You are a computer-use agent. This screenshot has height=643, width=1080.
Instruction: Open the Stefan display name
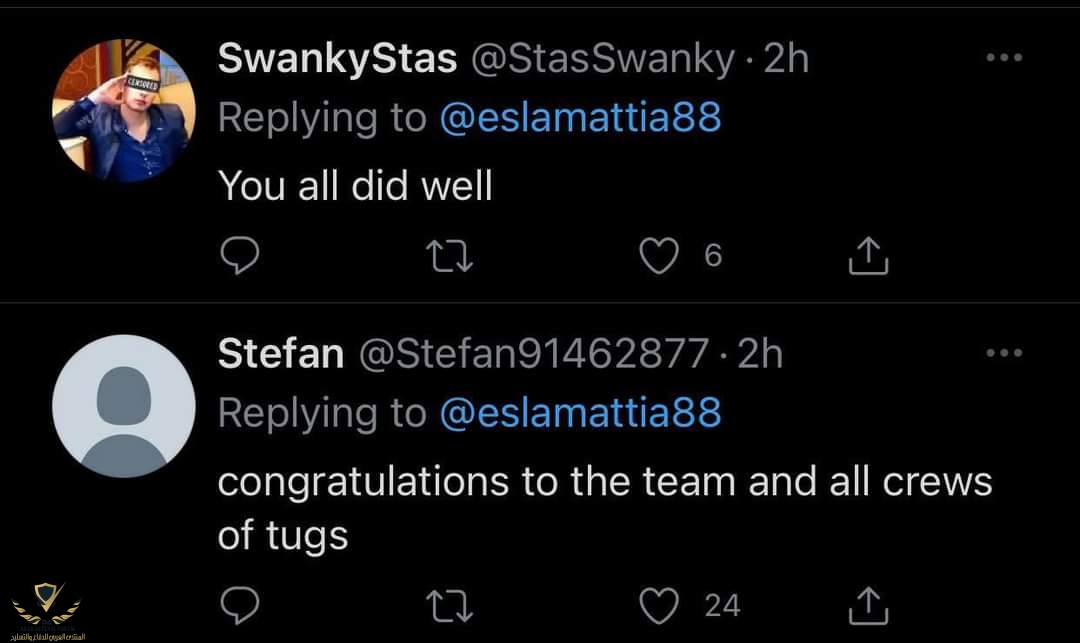(281, 354)
